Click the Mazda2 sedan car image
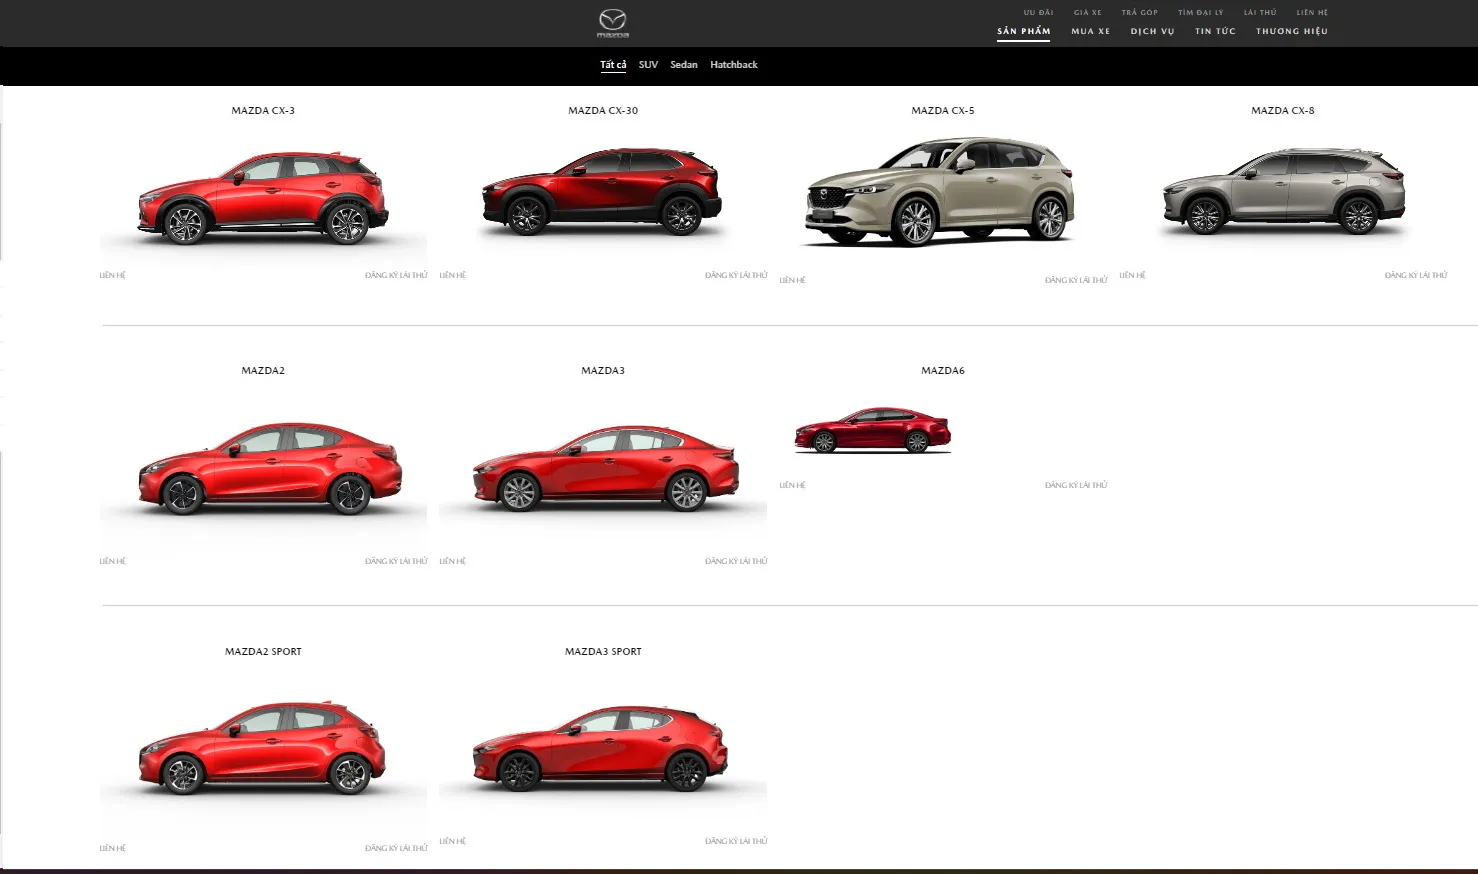Viewport: 1478px width, 874px height. (x=270, y=468)
